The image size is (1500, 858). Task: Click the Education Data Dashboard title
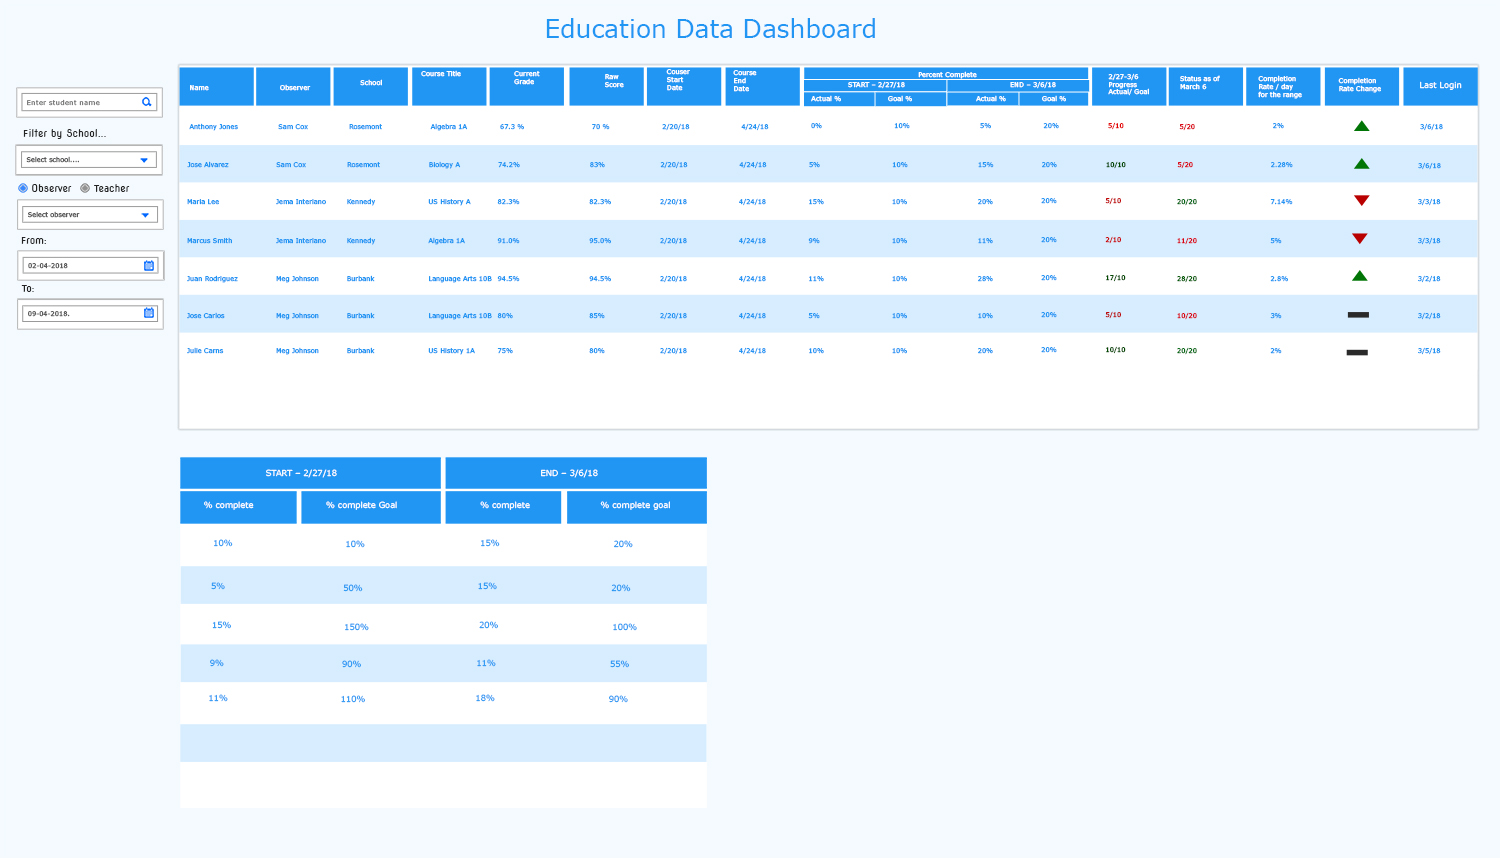[710, 29]
